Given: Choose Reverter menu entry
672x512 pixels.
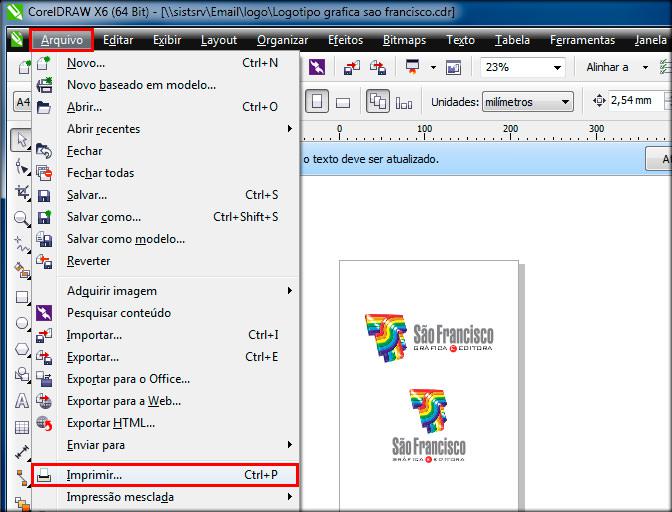Looking at the screenshot, I should coord(165,261).
